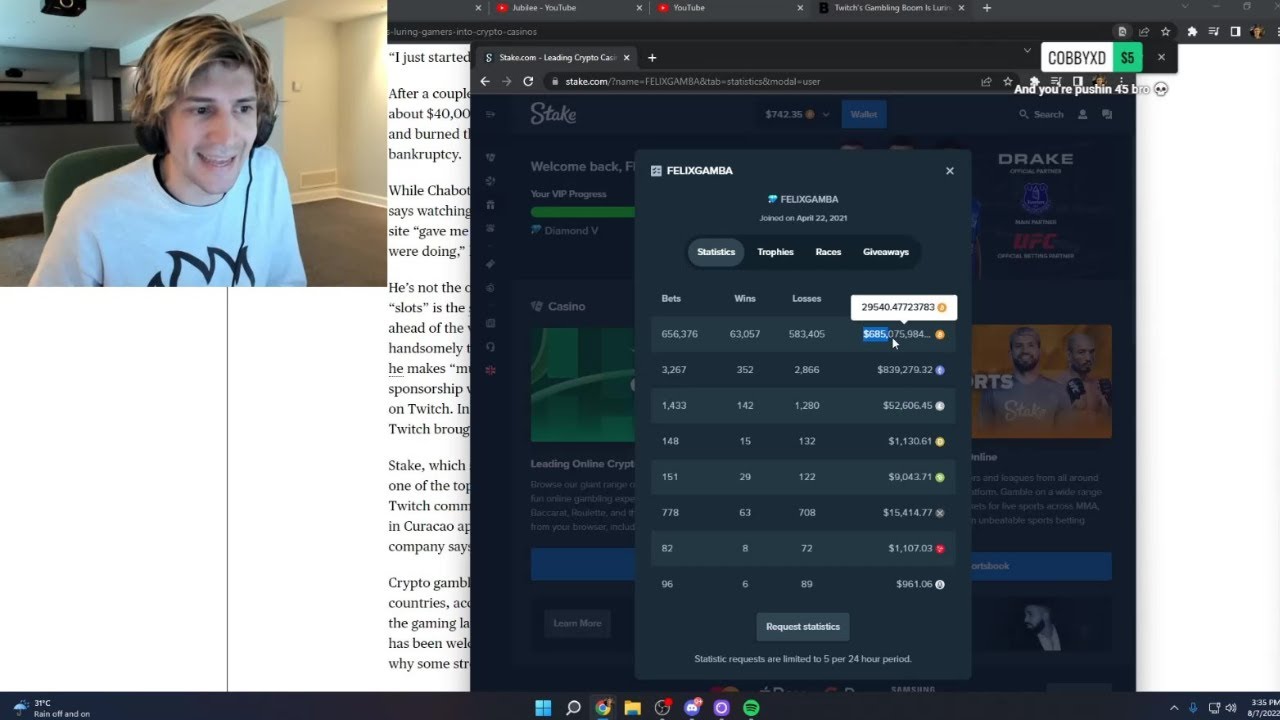Go back in Stake browser window
Screen dimensions: 1280x720
(x=485, y=81)
